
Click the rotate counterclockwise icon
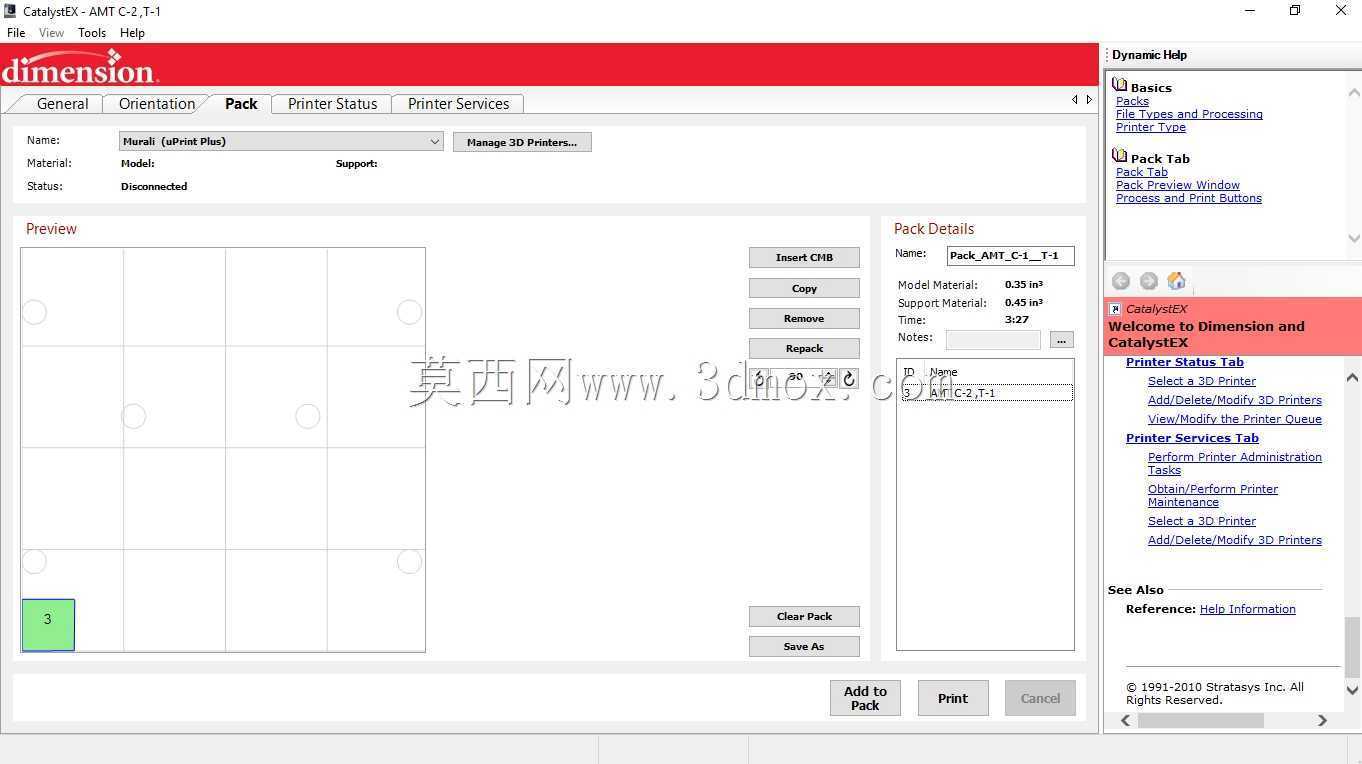pos(760,378)
